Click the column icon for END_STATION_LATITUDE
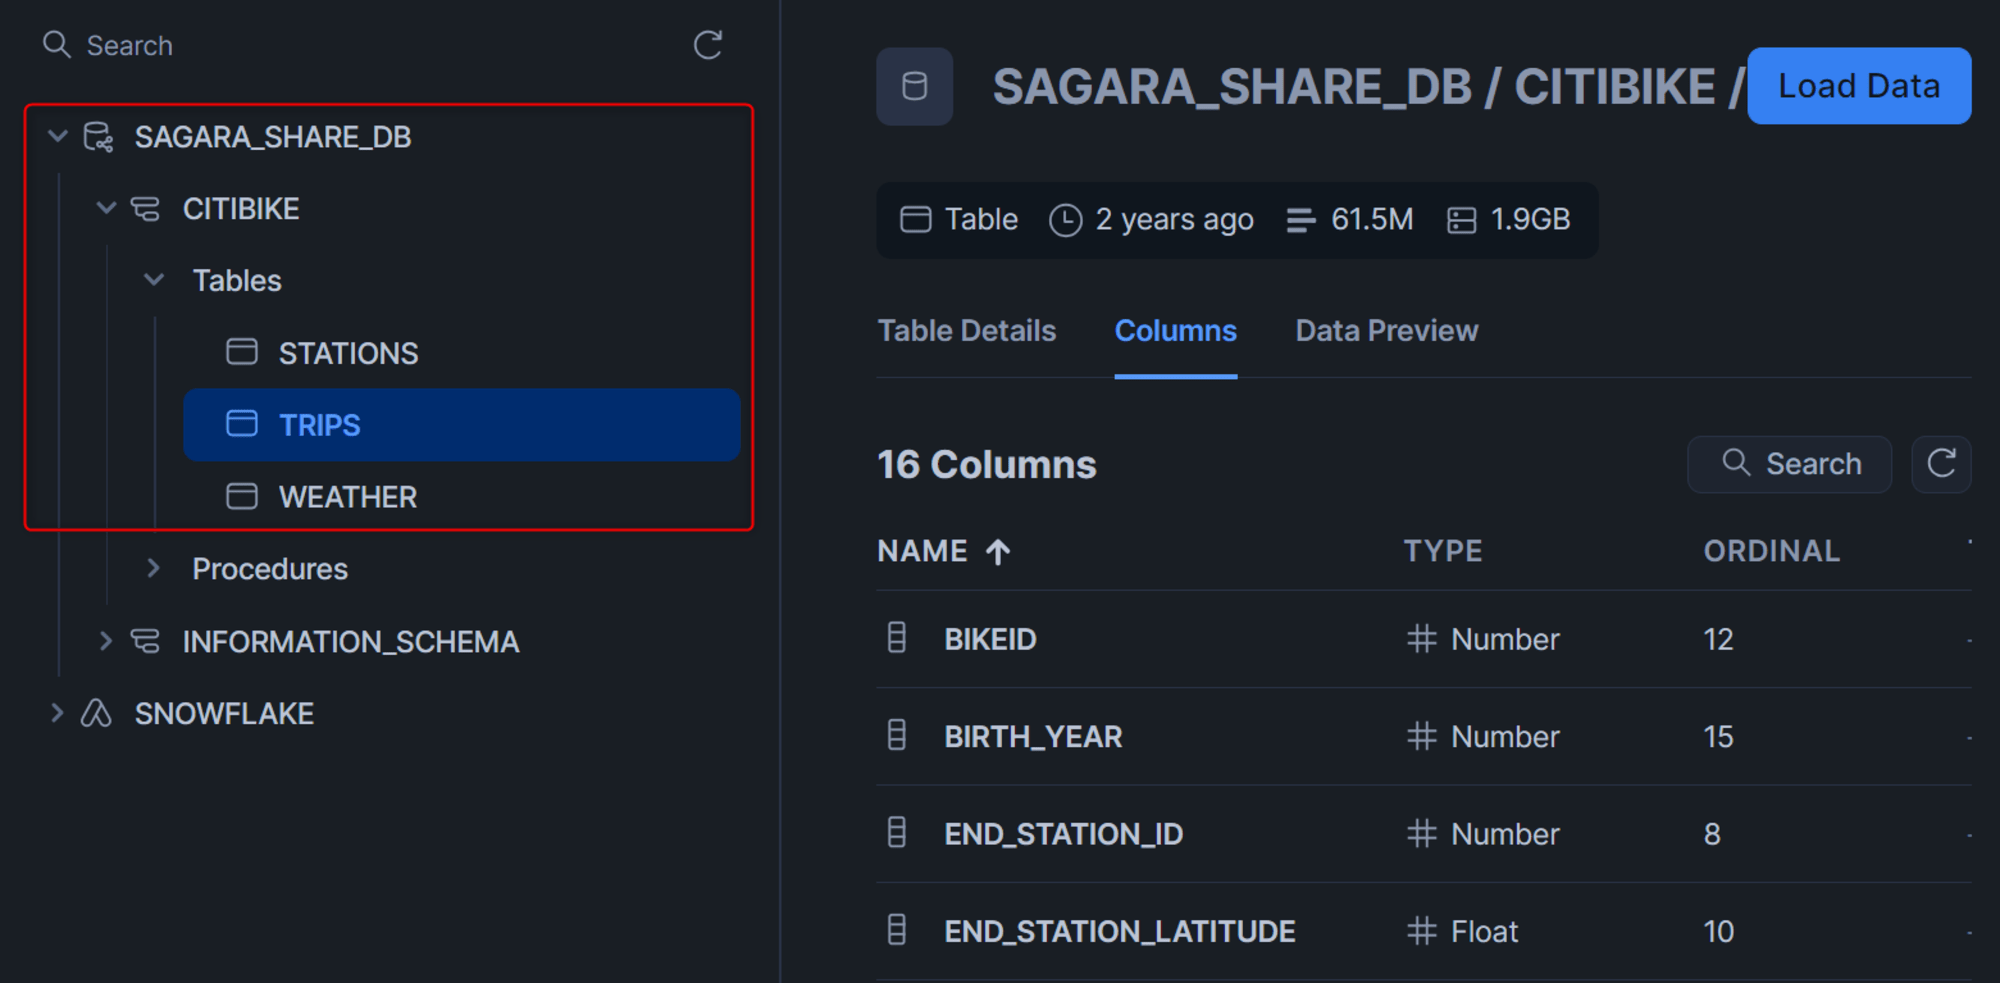This screenshot has height=983, width=2000. [897, 930]
